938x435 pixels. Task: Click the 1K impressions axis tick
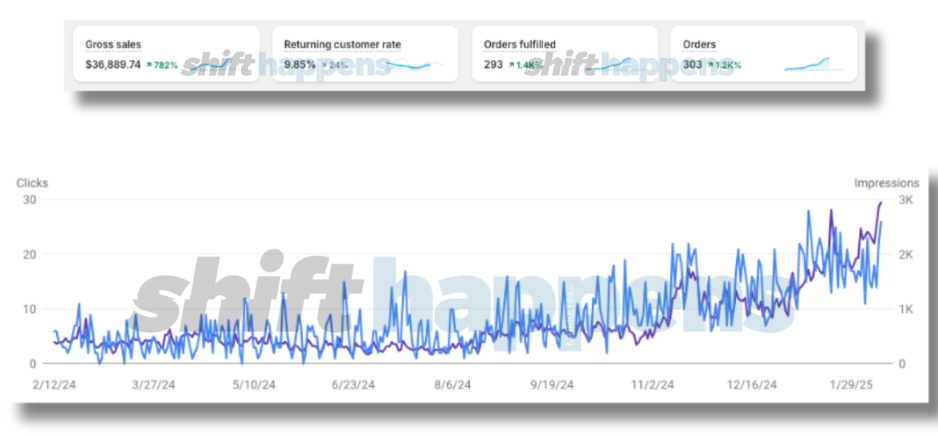pyautogui.click(x=905, y=309)
